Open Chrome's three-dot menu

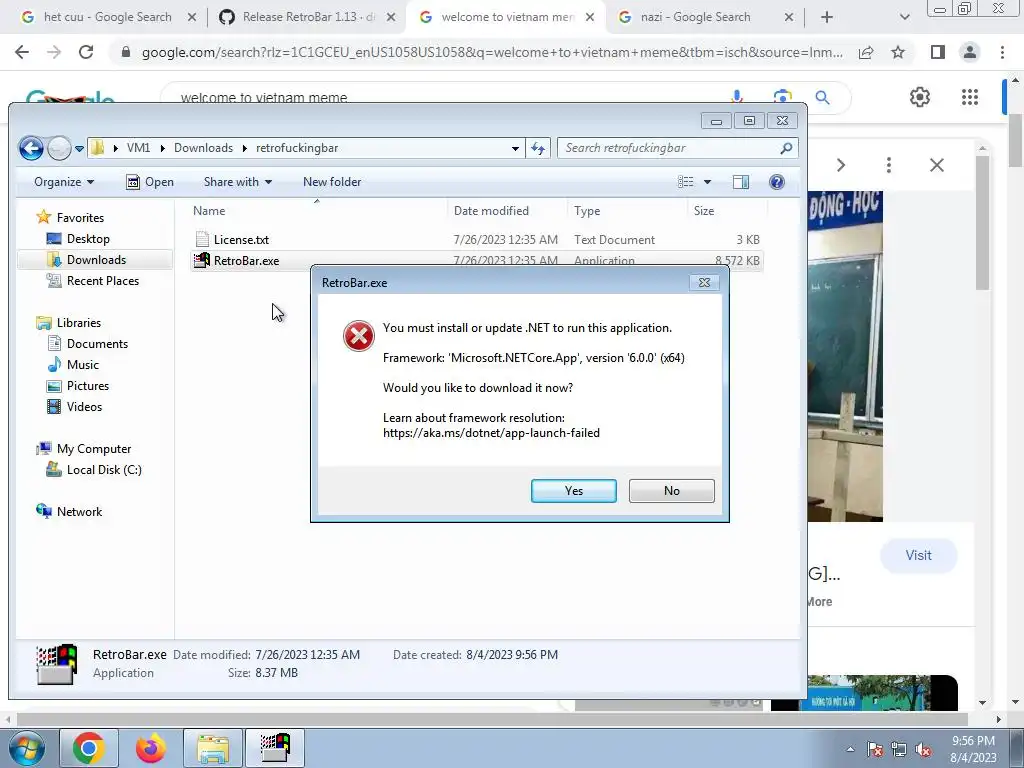tap(1002, 52)
